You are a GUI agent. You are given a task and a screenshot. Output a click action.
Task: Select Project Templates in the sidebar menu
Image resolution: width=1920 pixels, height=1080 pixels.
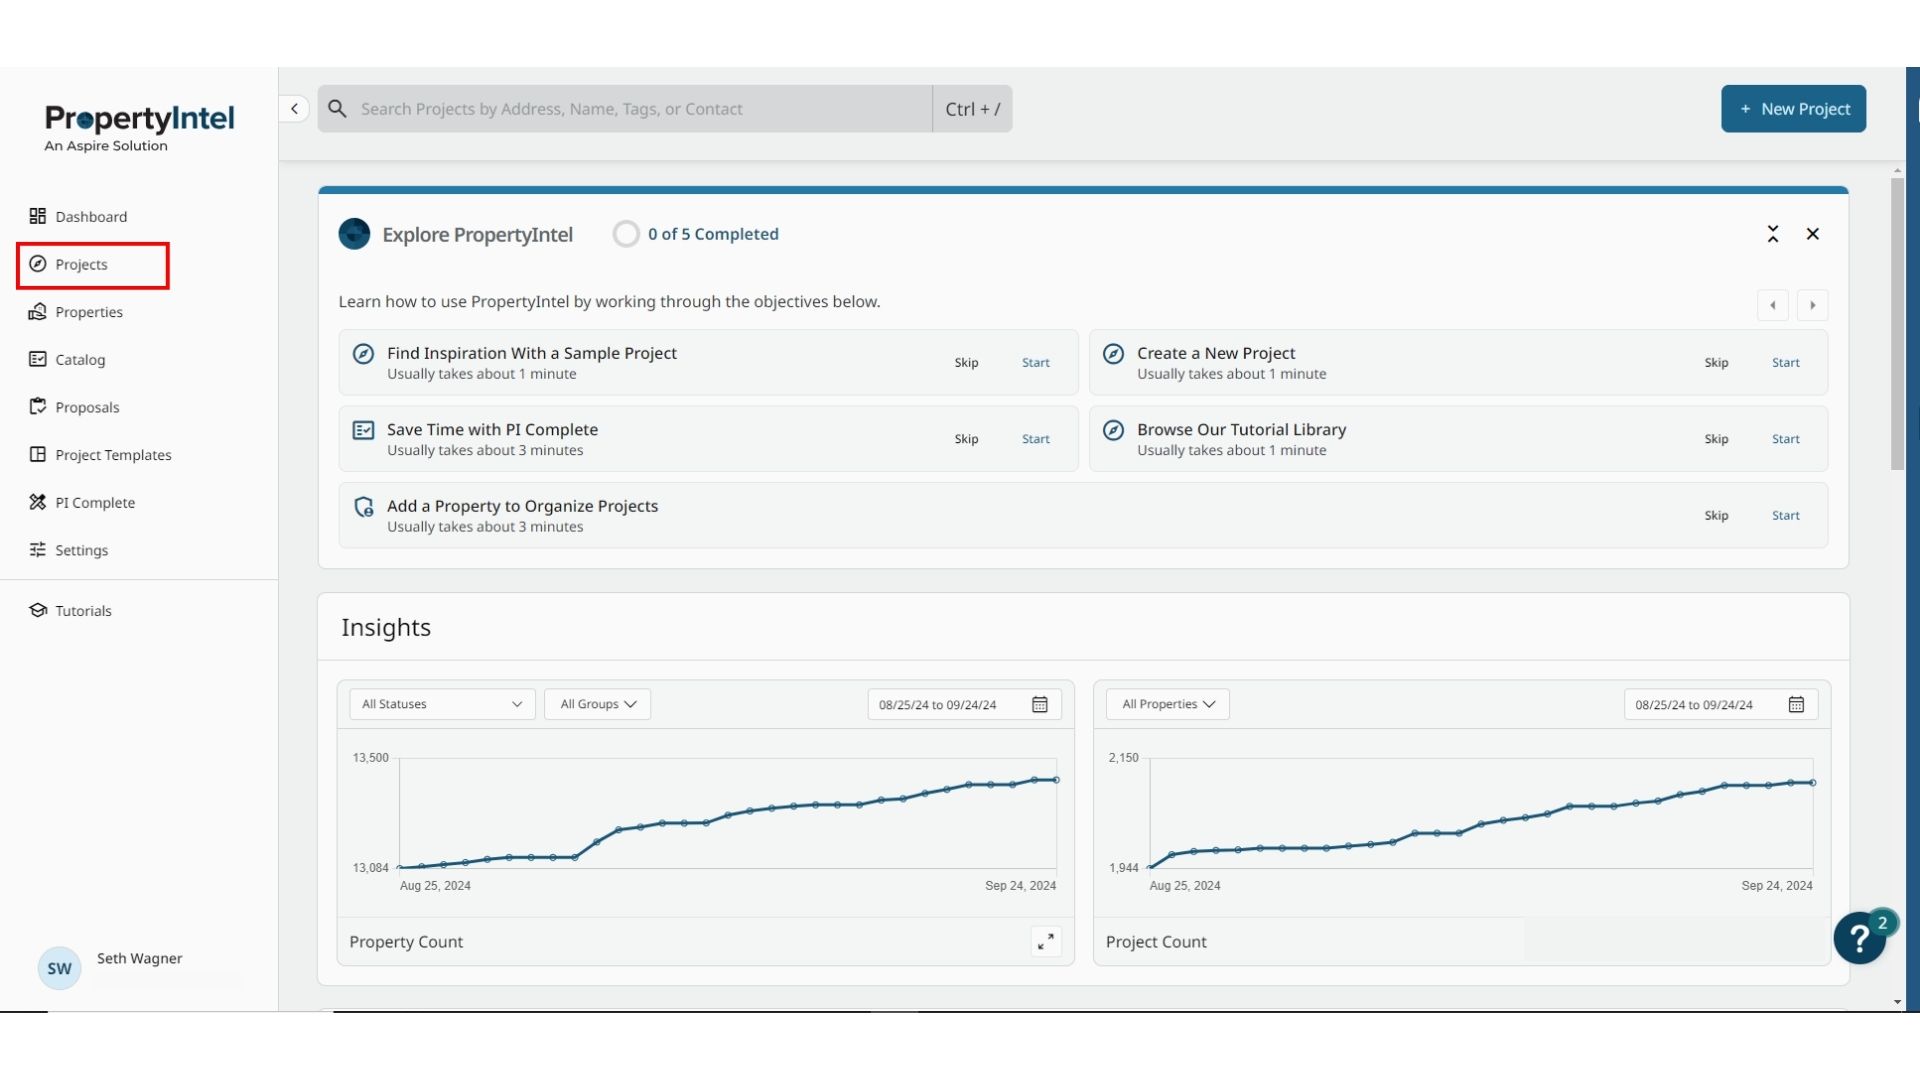click(x=113, y=454)
